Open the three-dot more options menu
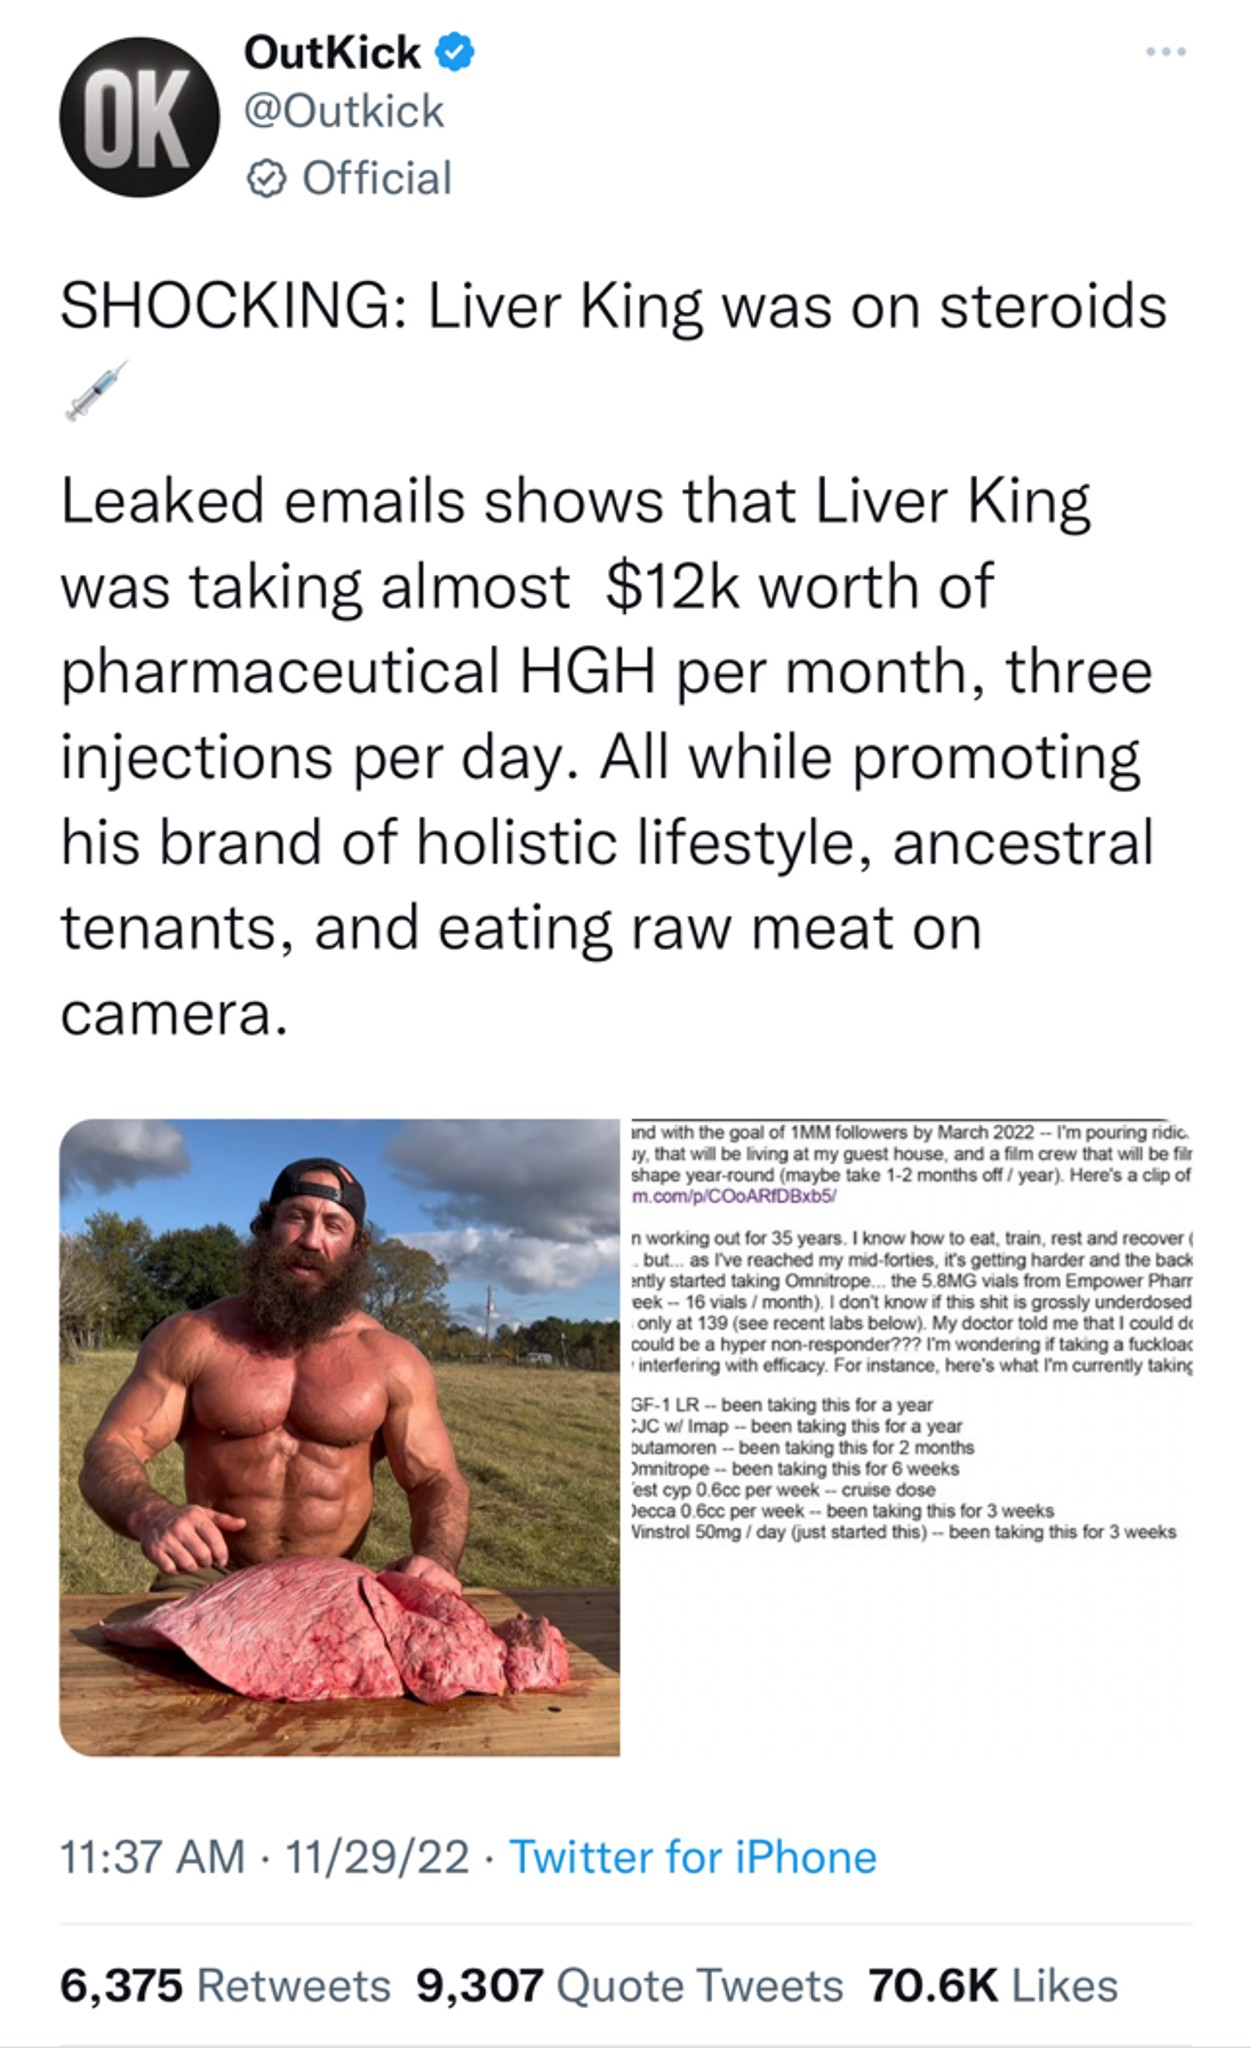The width and height of the screenshot is (1251, 2048). (1166, 52)
